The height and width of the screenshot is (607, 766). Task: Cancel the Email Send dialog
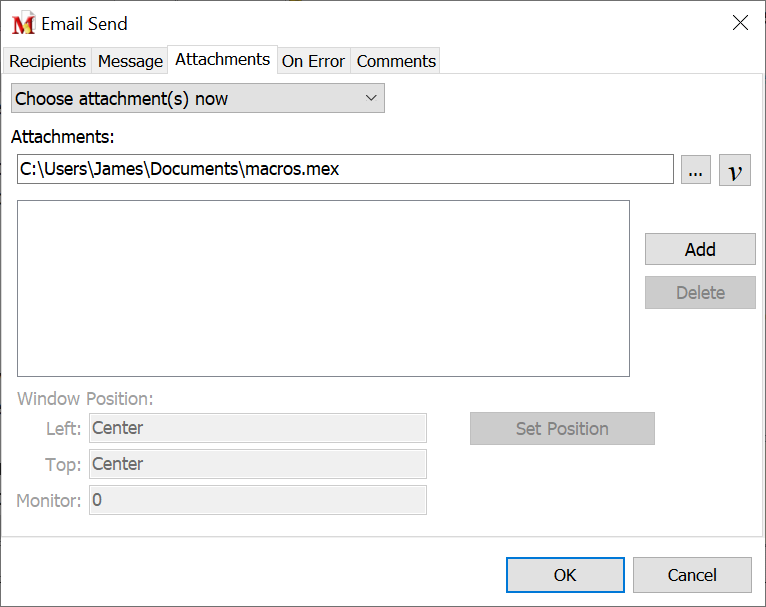click(x=692, y=575)
